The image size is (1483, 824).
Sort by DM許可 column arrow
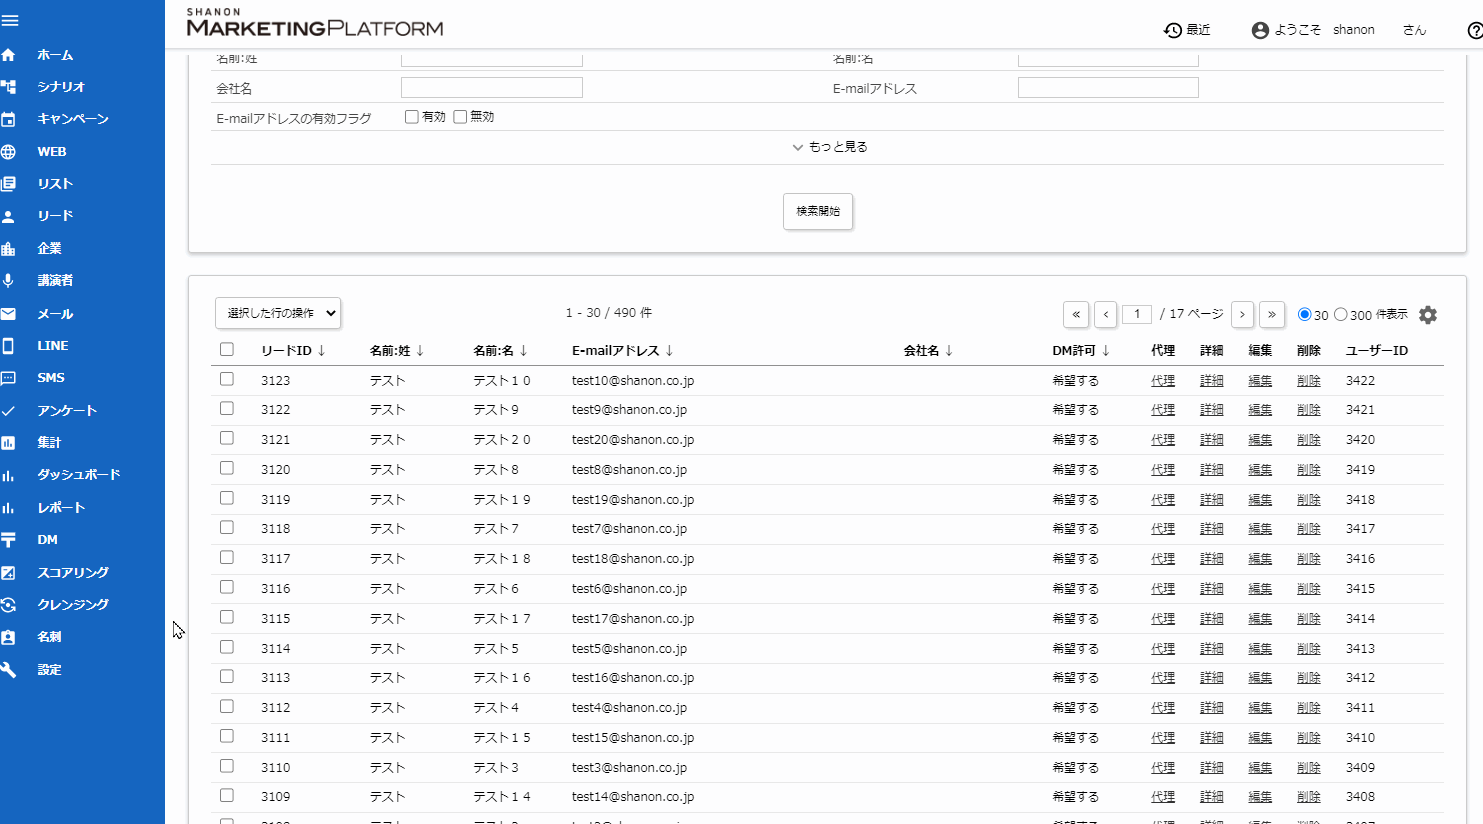(1106, 351)
